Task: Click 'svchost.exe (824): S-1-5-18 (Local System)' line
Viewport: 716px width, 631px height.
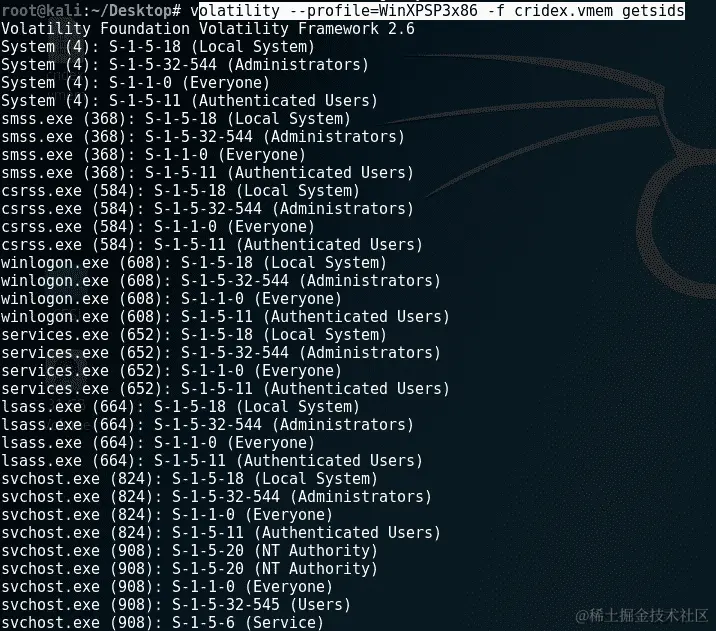Action: 190,479
